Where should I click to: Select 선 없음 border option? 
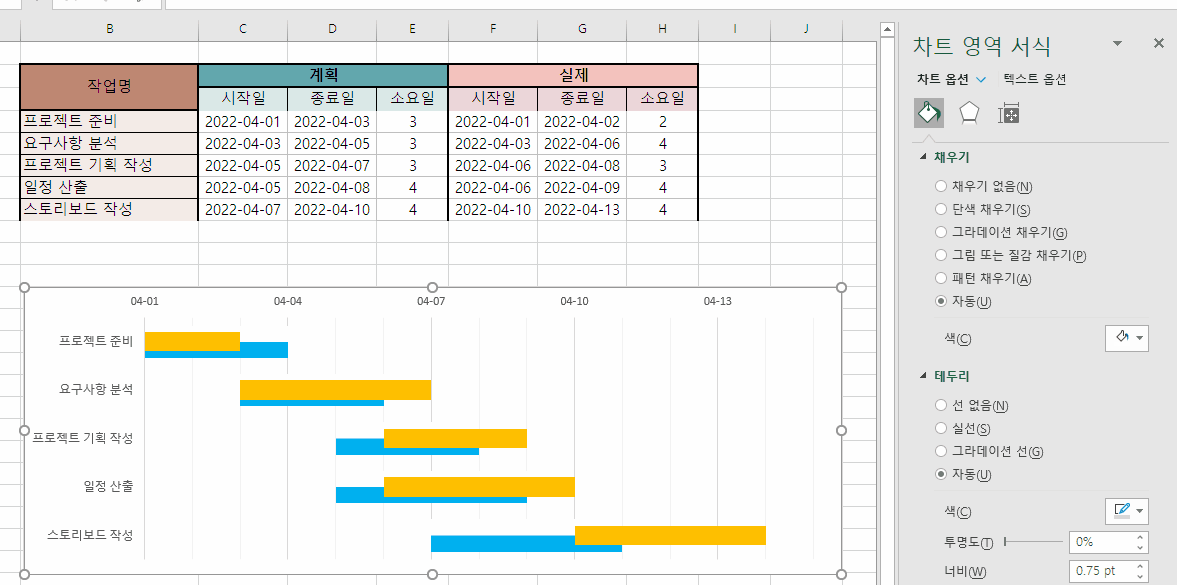click(941, 406)
